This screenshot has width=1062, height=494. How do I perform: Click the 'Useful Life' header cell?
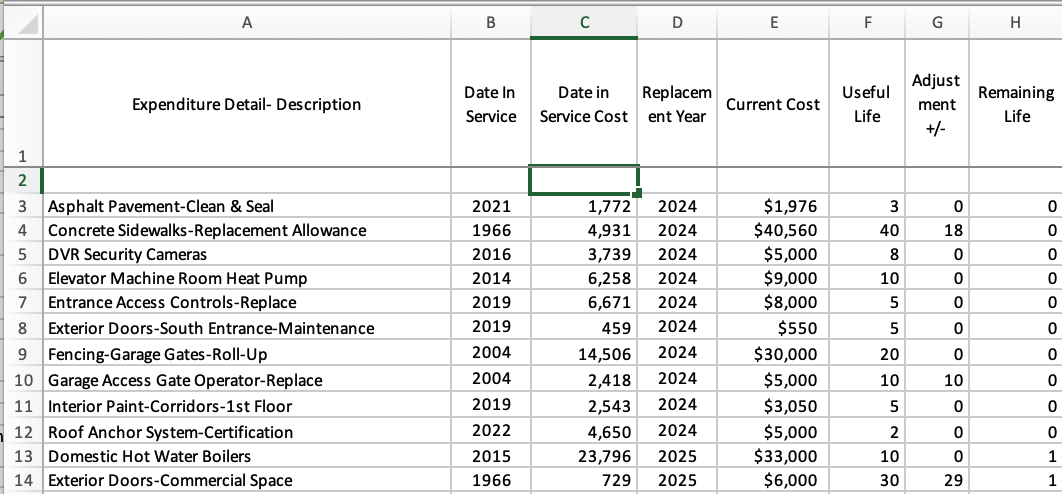click(866, 104)
